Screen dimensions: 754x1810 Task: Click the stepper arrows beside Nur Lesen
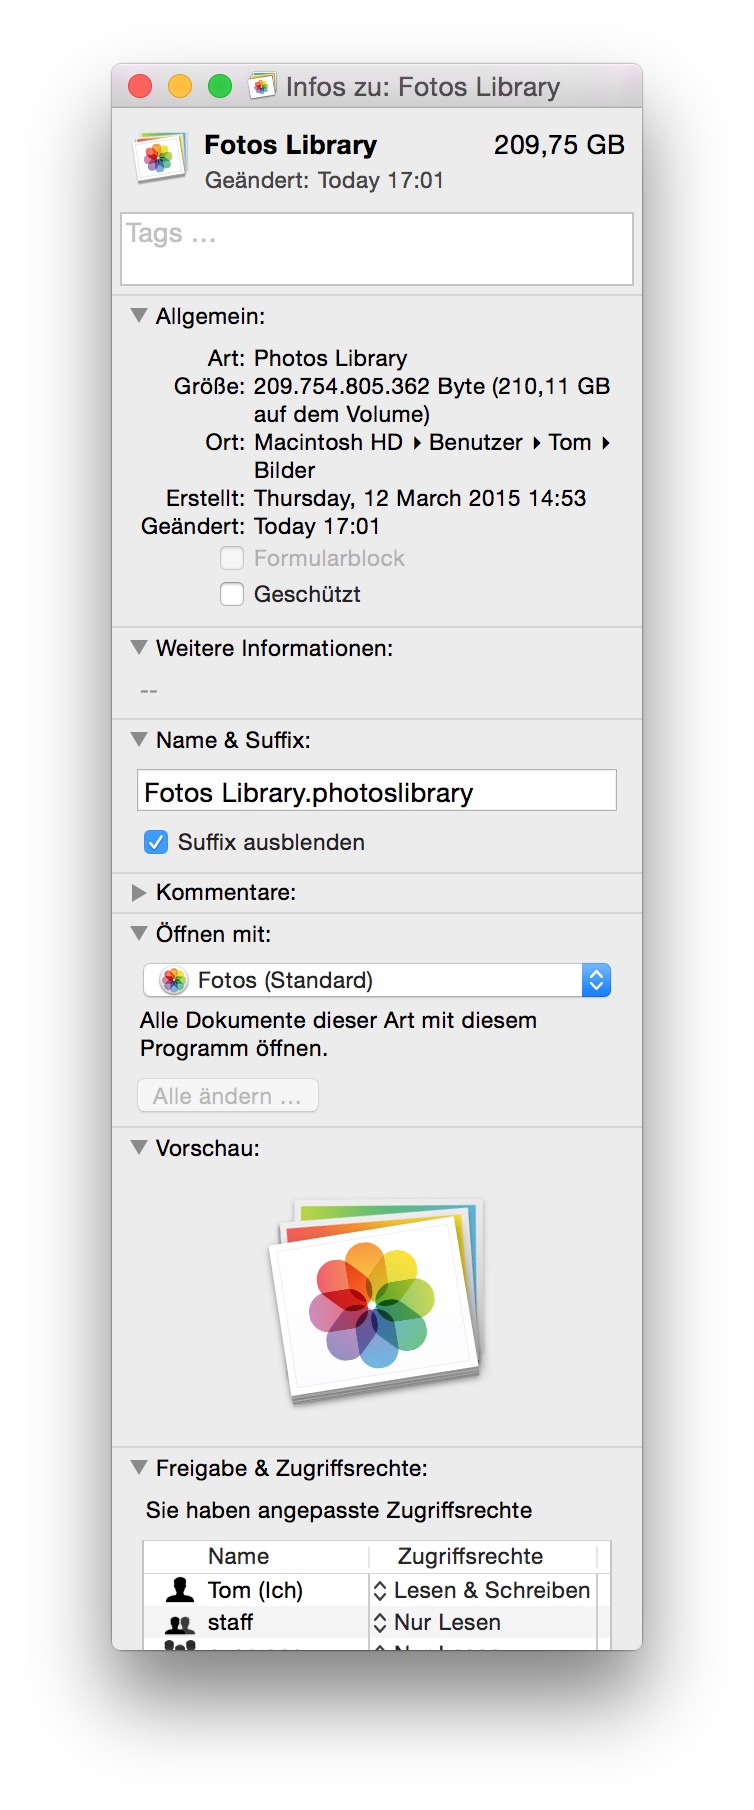[x=380, y=1623]
